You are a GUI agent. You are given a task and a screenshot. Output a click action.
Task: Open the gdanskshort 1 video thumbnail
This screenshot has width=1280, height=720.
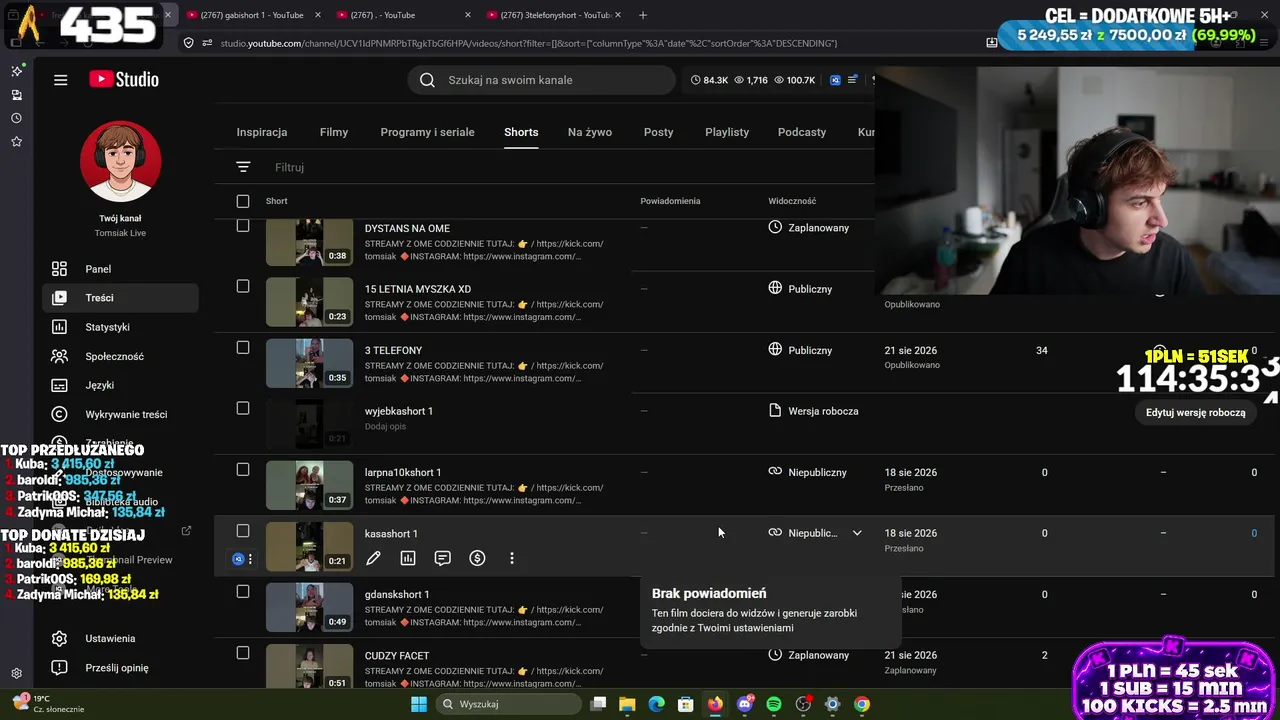[x=309, y=607]
